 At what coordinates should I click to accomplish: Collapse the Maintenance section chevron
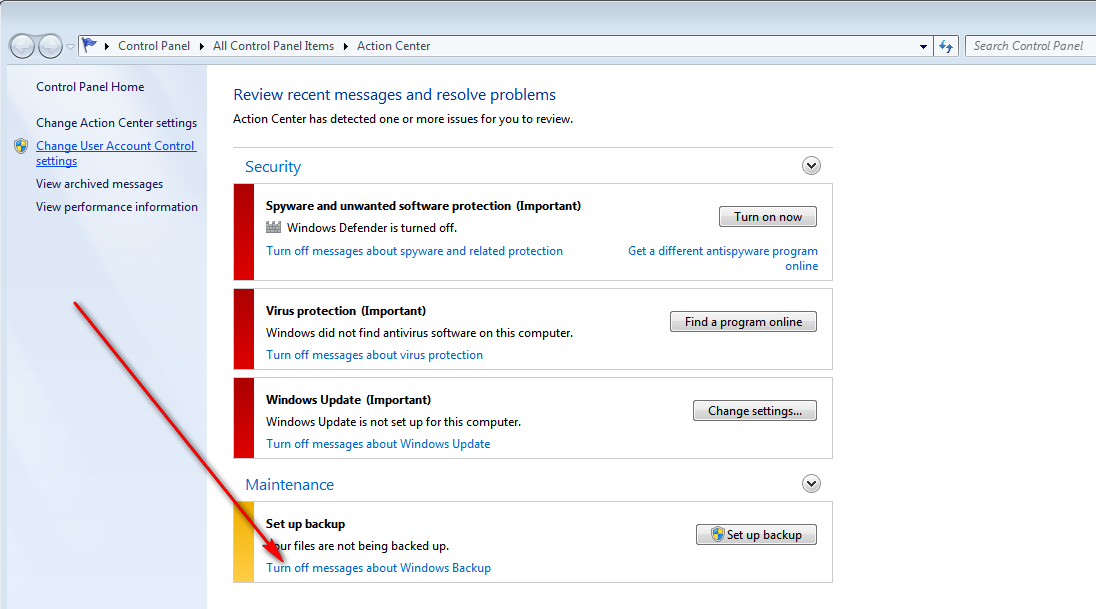pyautogui.click(x=811, y=484)
